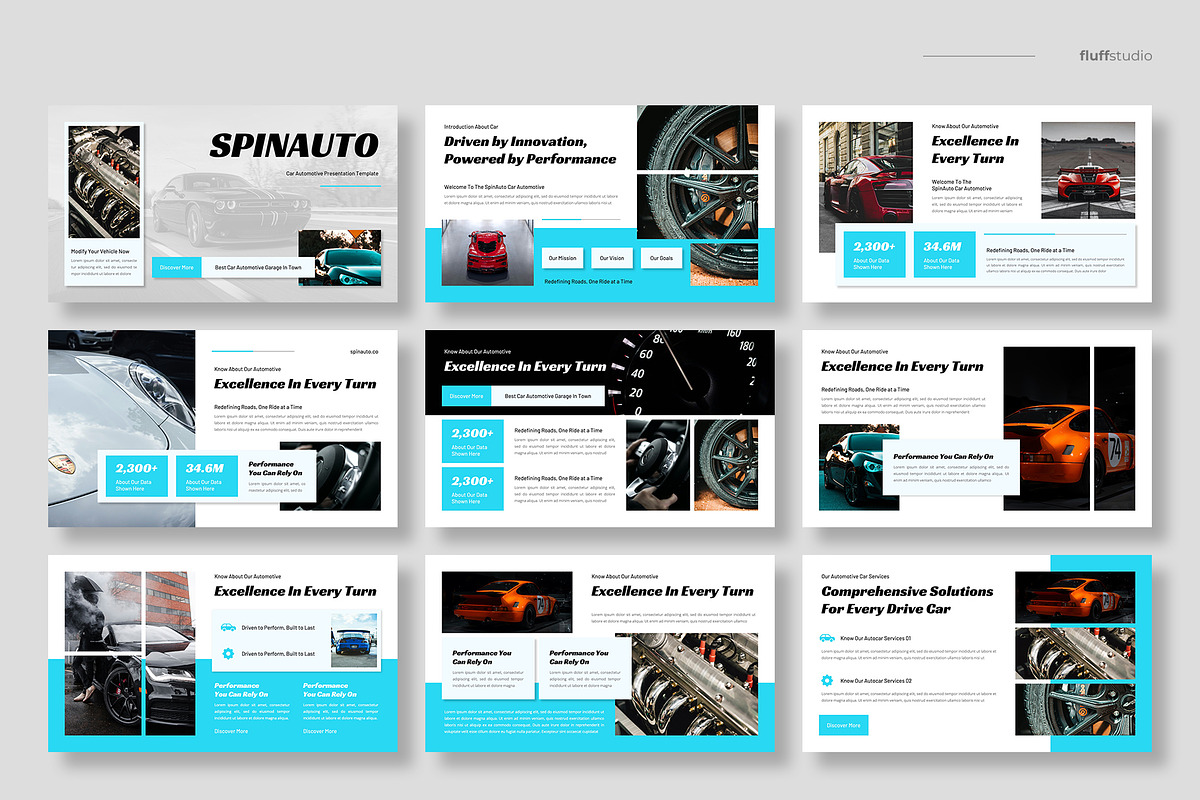Select orange car photo on Comprehensive Solutions slide
Image resolution: width=1200 pixels, height=800 pixels.
1075,596
